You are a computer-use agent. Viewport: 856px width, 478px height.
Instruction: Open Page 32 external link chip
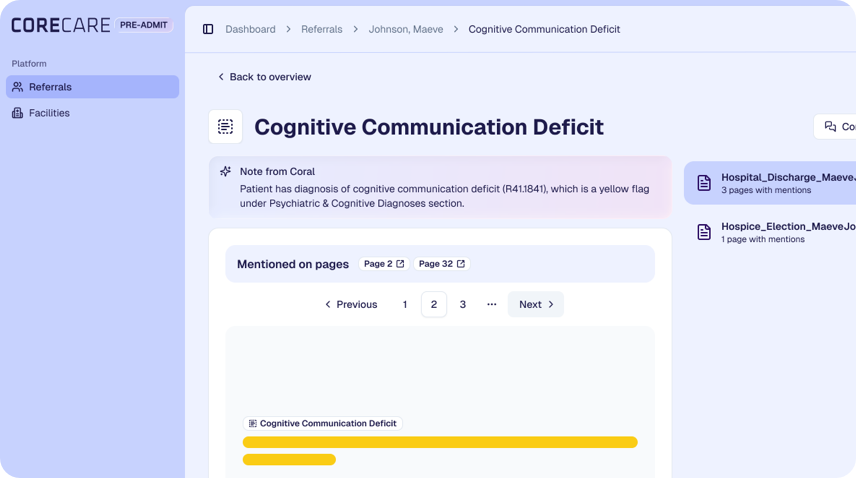pos(442,264)
